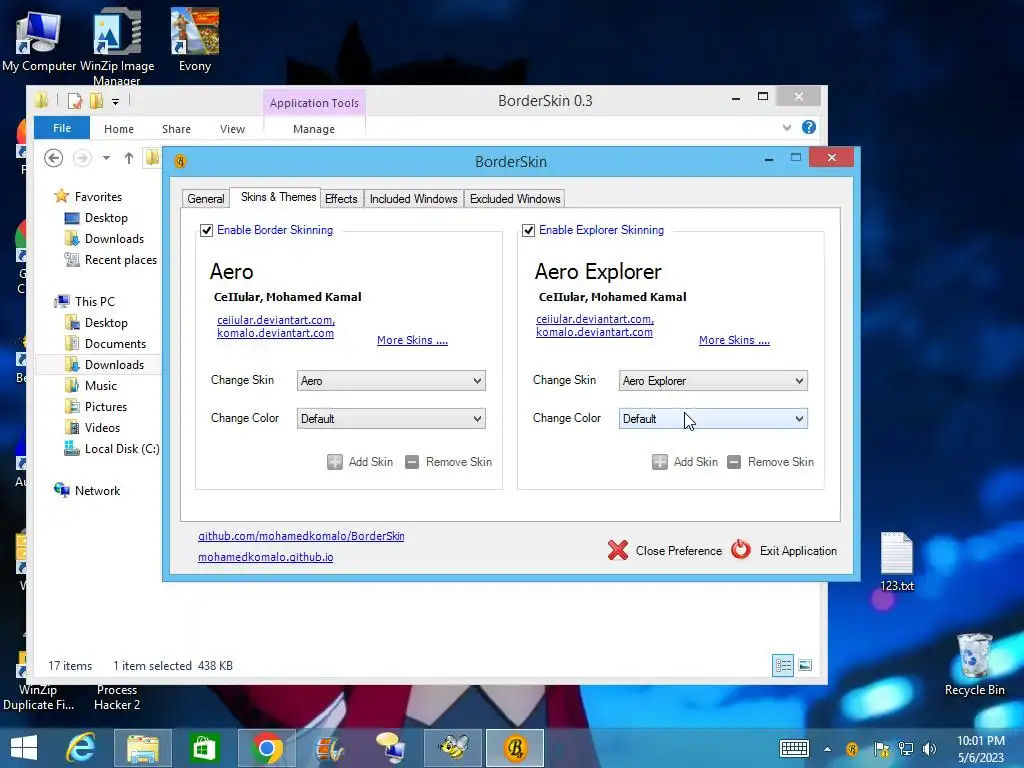1024x768 pixels.
Task: Enable Border Skinning checkbox toggle
Action: pyautogui.click(x=206, y=230)
